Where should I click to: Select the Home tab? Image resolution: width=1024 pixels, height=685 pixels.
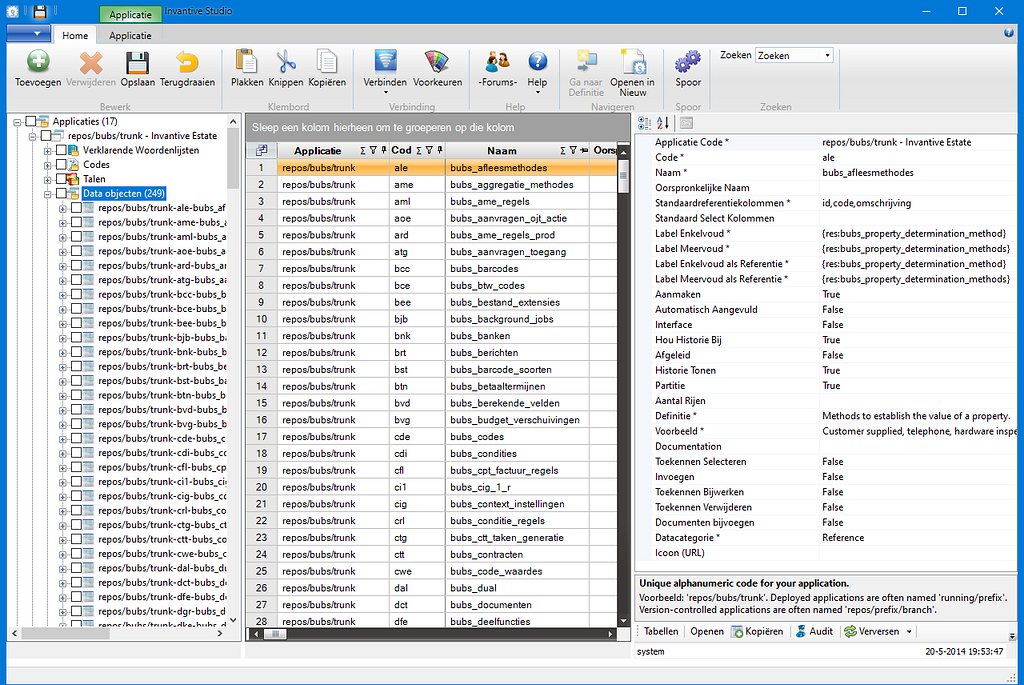(74, 34)
